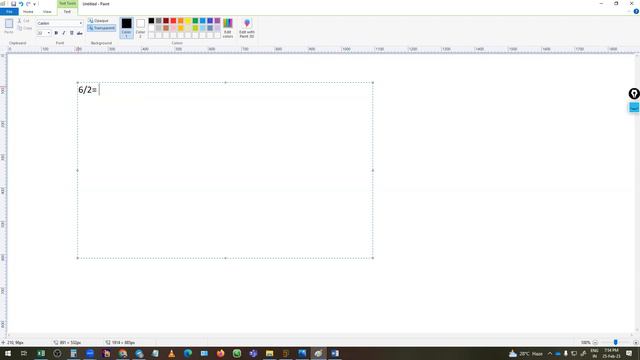
Task: Click the Cut button
Action: (24, 20)
